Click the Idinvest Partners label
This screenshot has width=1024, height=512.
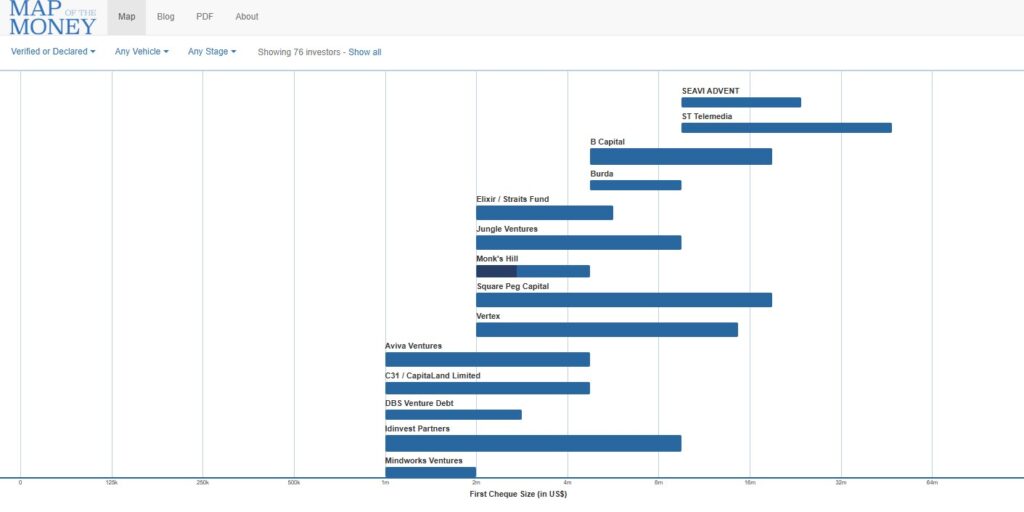pos(417,429)
